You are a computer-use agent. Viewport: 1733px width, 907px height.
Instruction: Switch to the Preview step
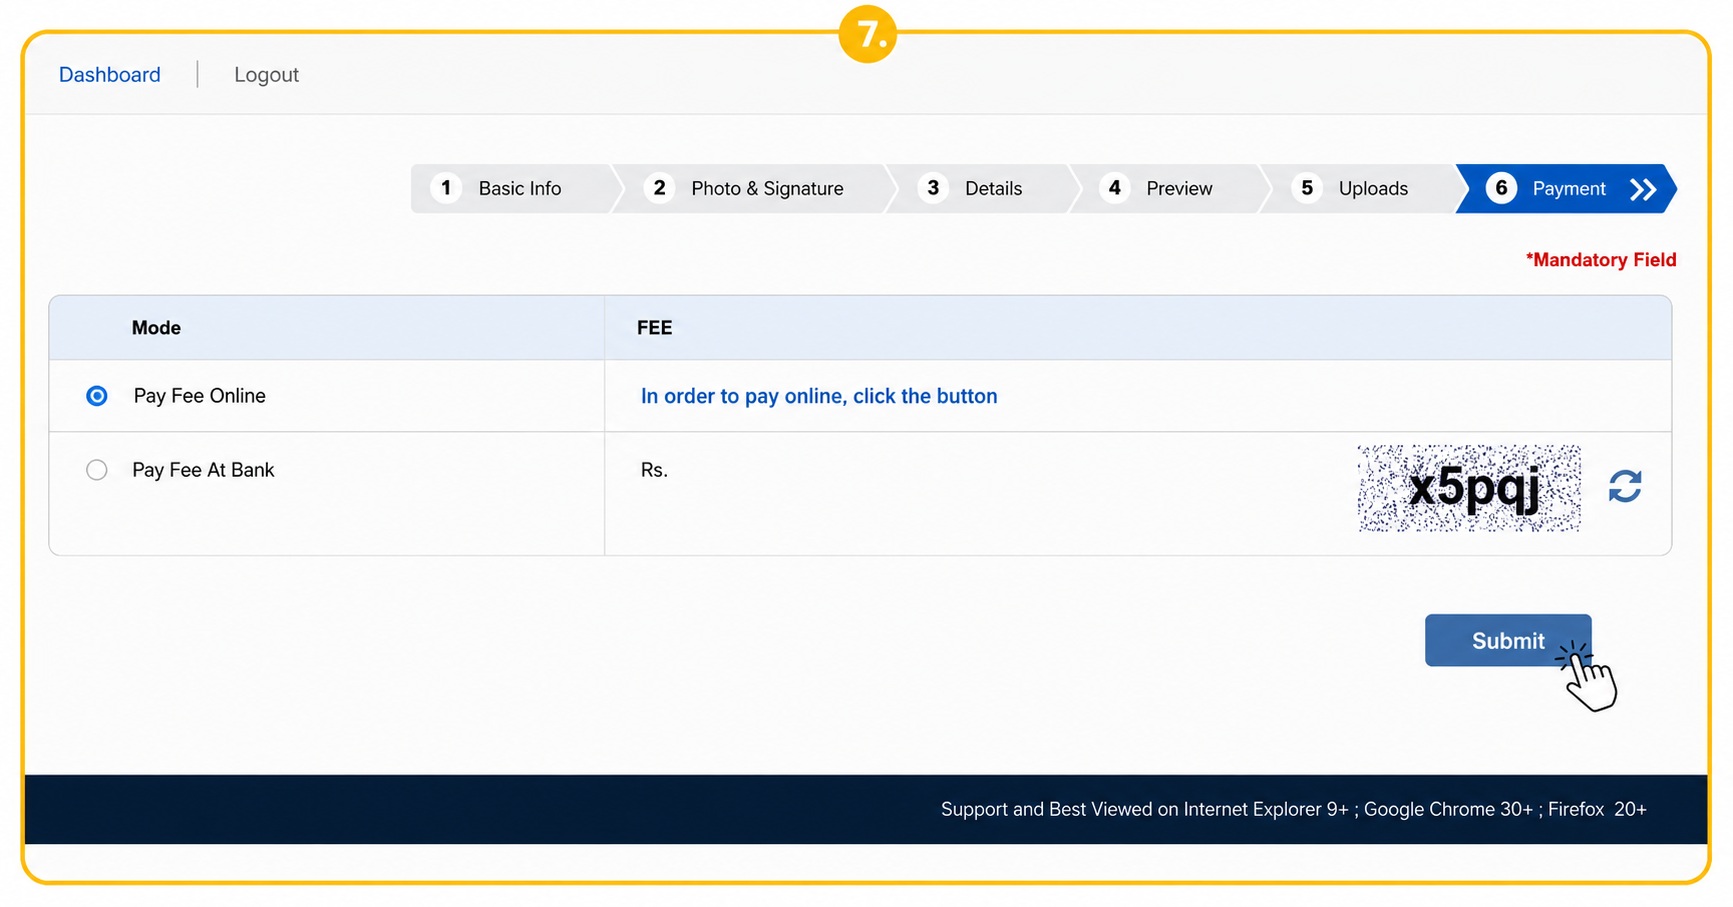1179,188
